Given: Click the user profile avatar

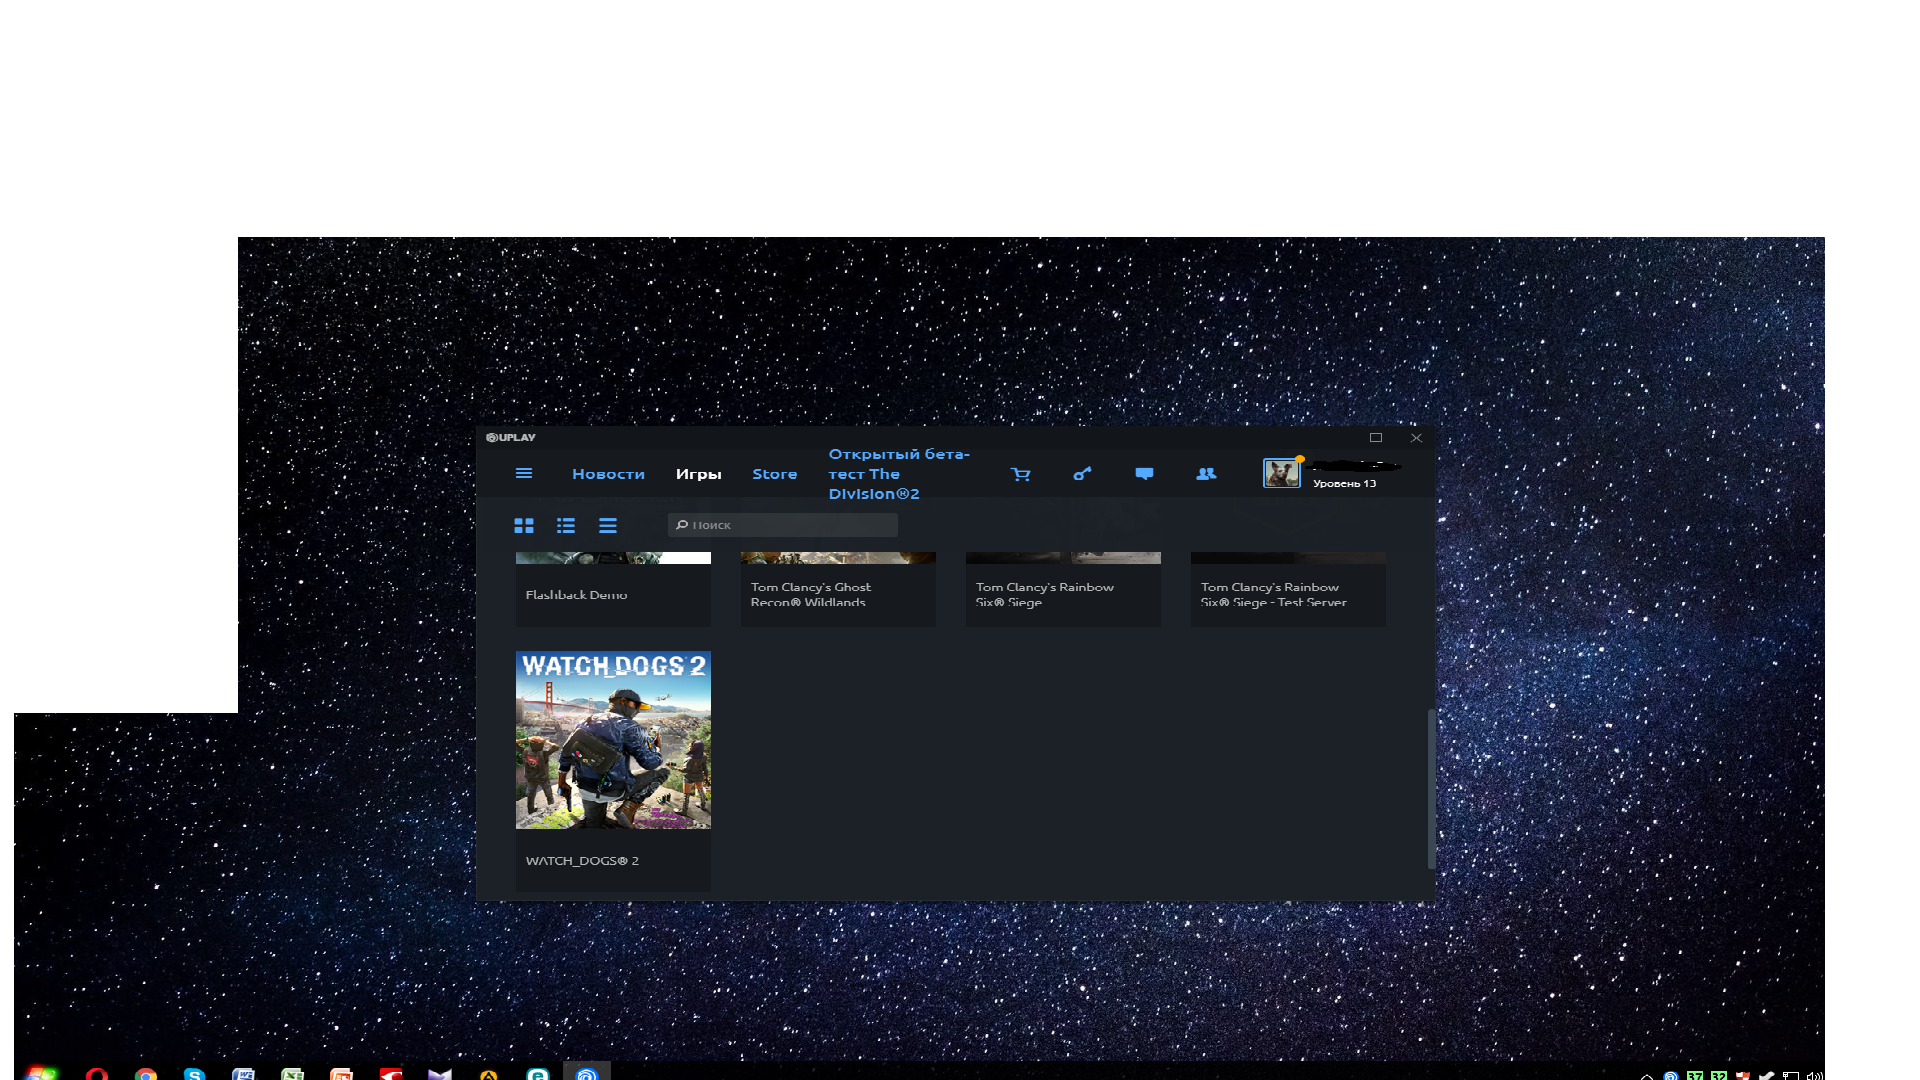Looking at the screenshot, I should pyautogui.click(x=1281, y=473).
